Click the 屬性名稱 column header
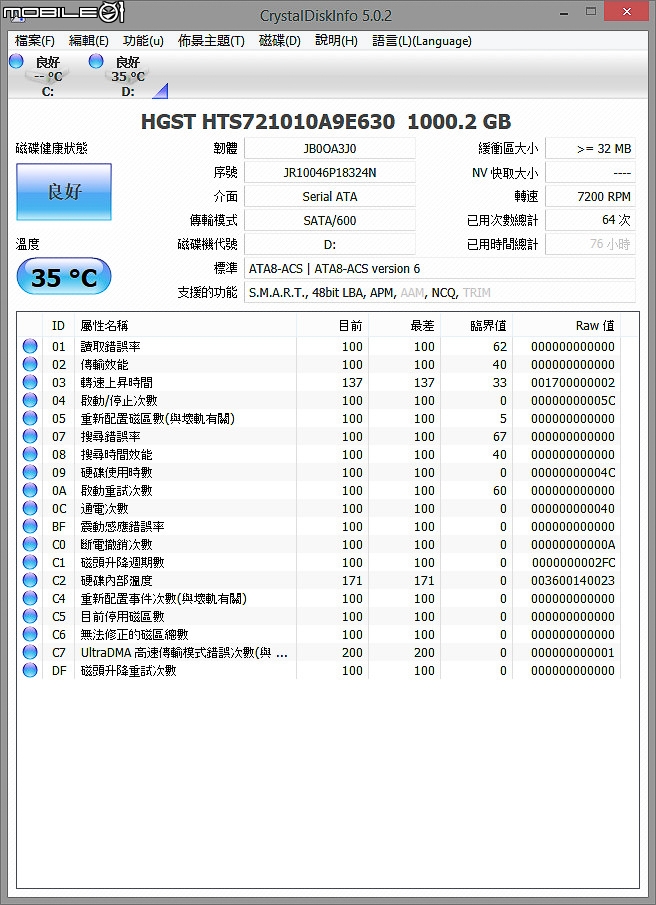The width and height of the screenshot is (656, 905). [185, 326]
